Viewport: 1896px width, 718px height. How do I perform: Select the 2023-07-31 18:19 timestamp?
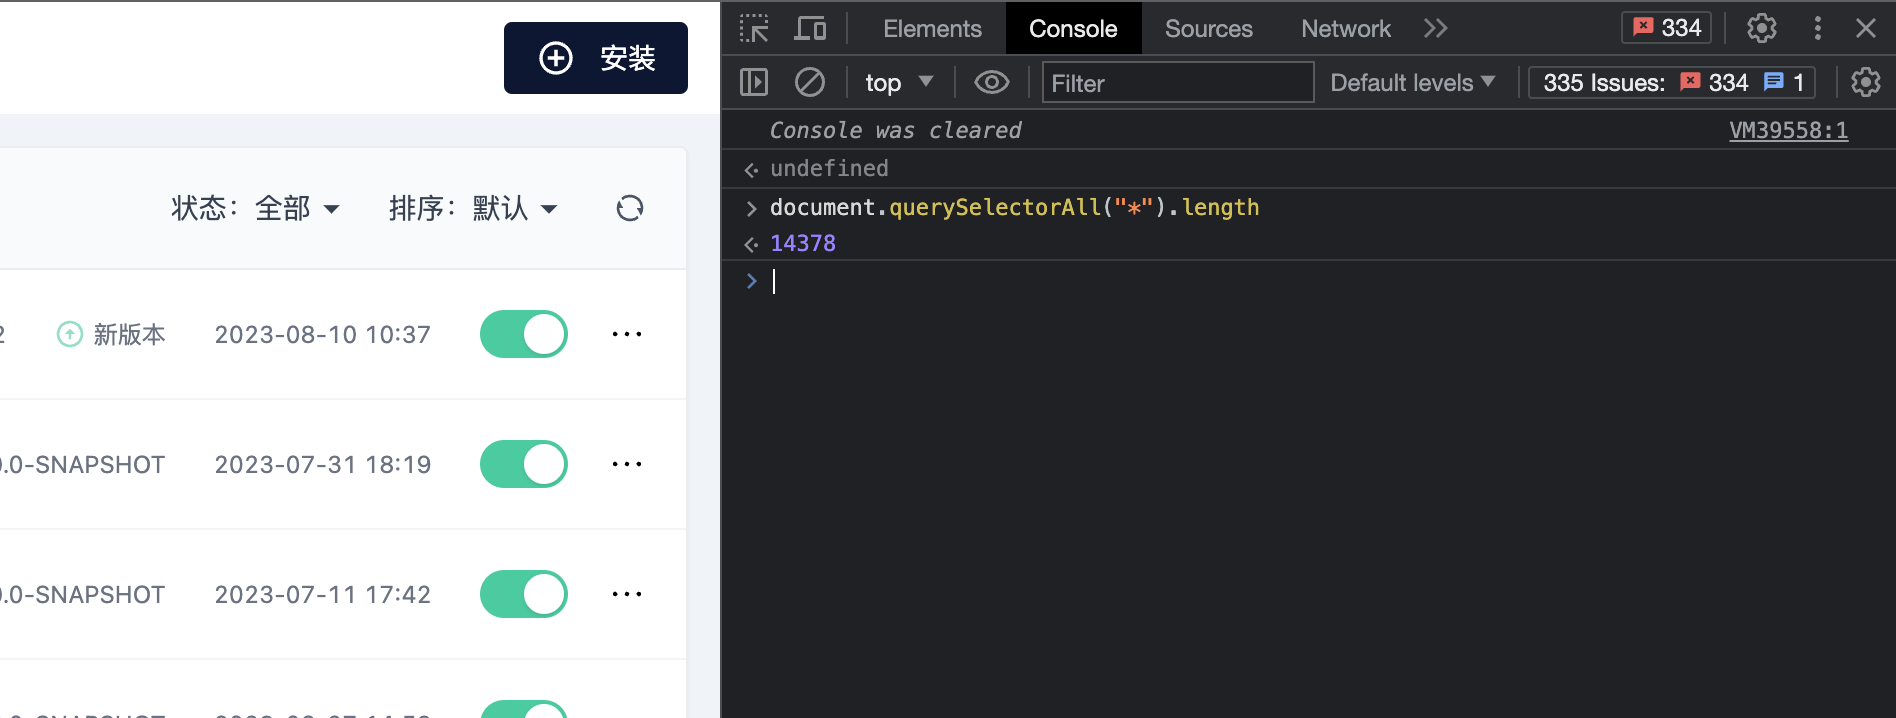tap(323, 464)
